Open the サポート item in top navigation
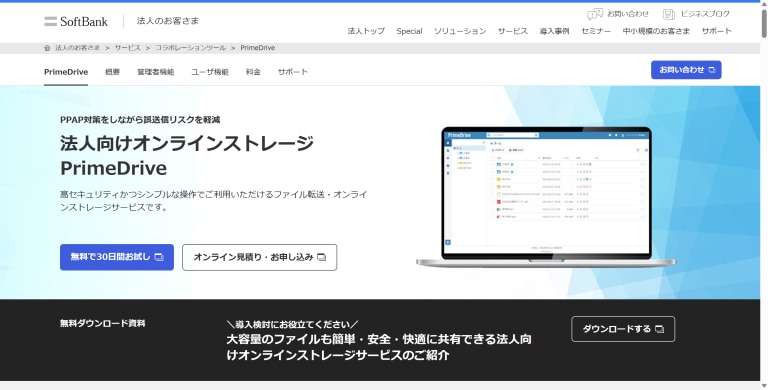The height and width of the screenshot is (390, 768). [717, 31]
